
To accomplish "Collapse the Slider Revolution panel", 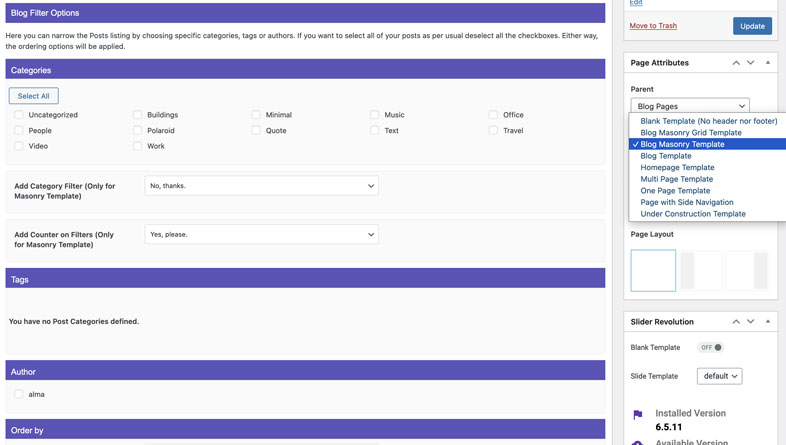I will coord(768,322).
